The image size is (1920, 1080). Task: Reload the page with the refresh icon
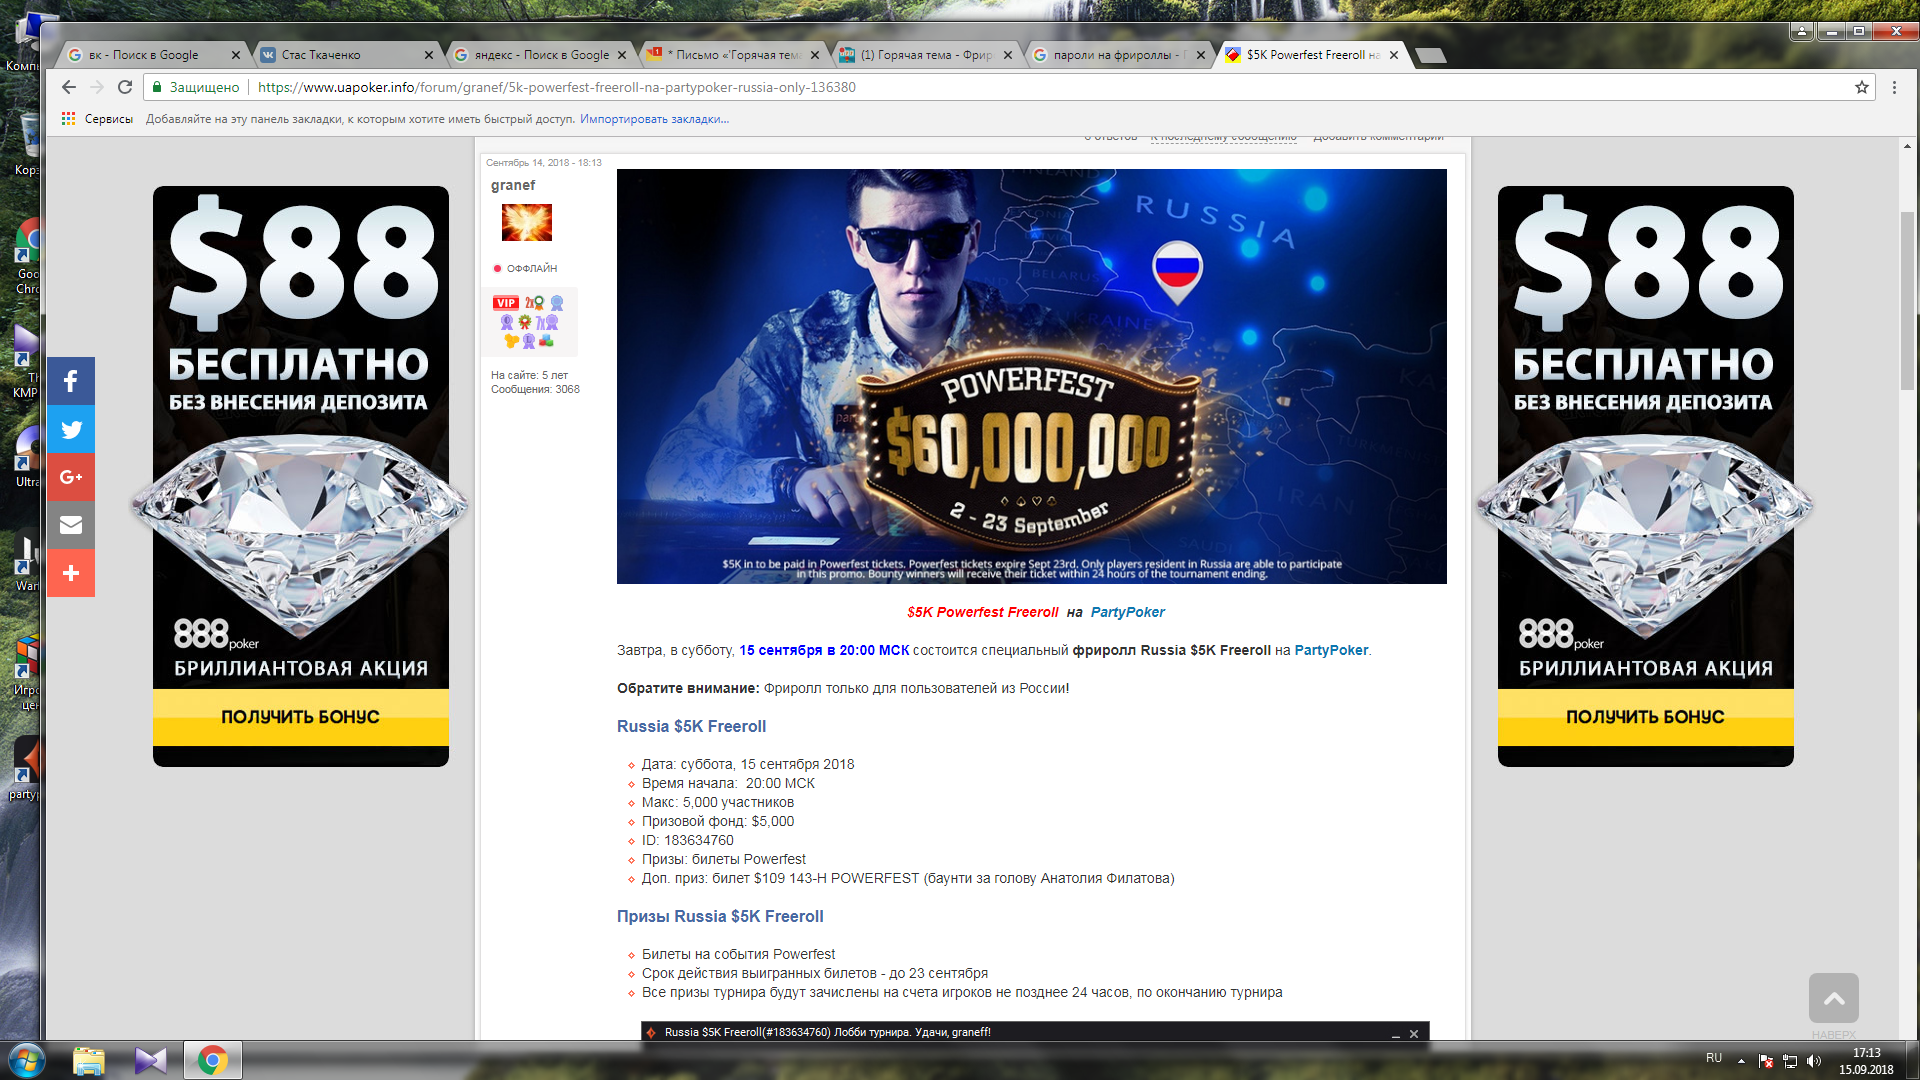click(x=125, y=87)
